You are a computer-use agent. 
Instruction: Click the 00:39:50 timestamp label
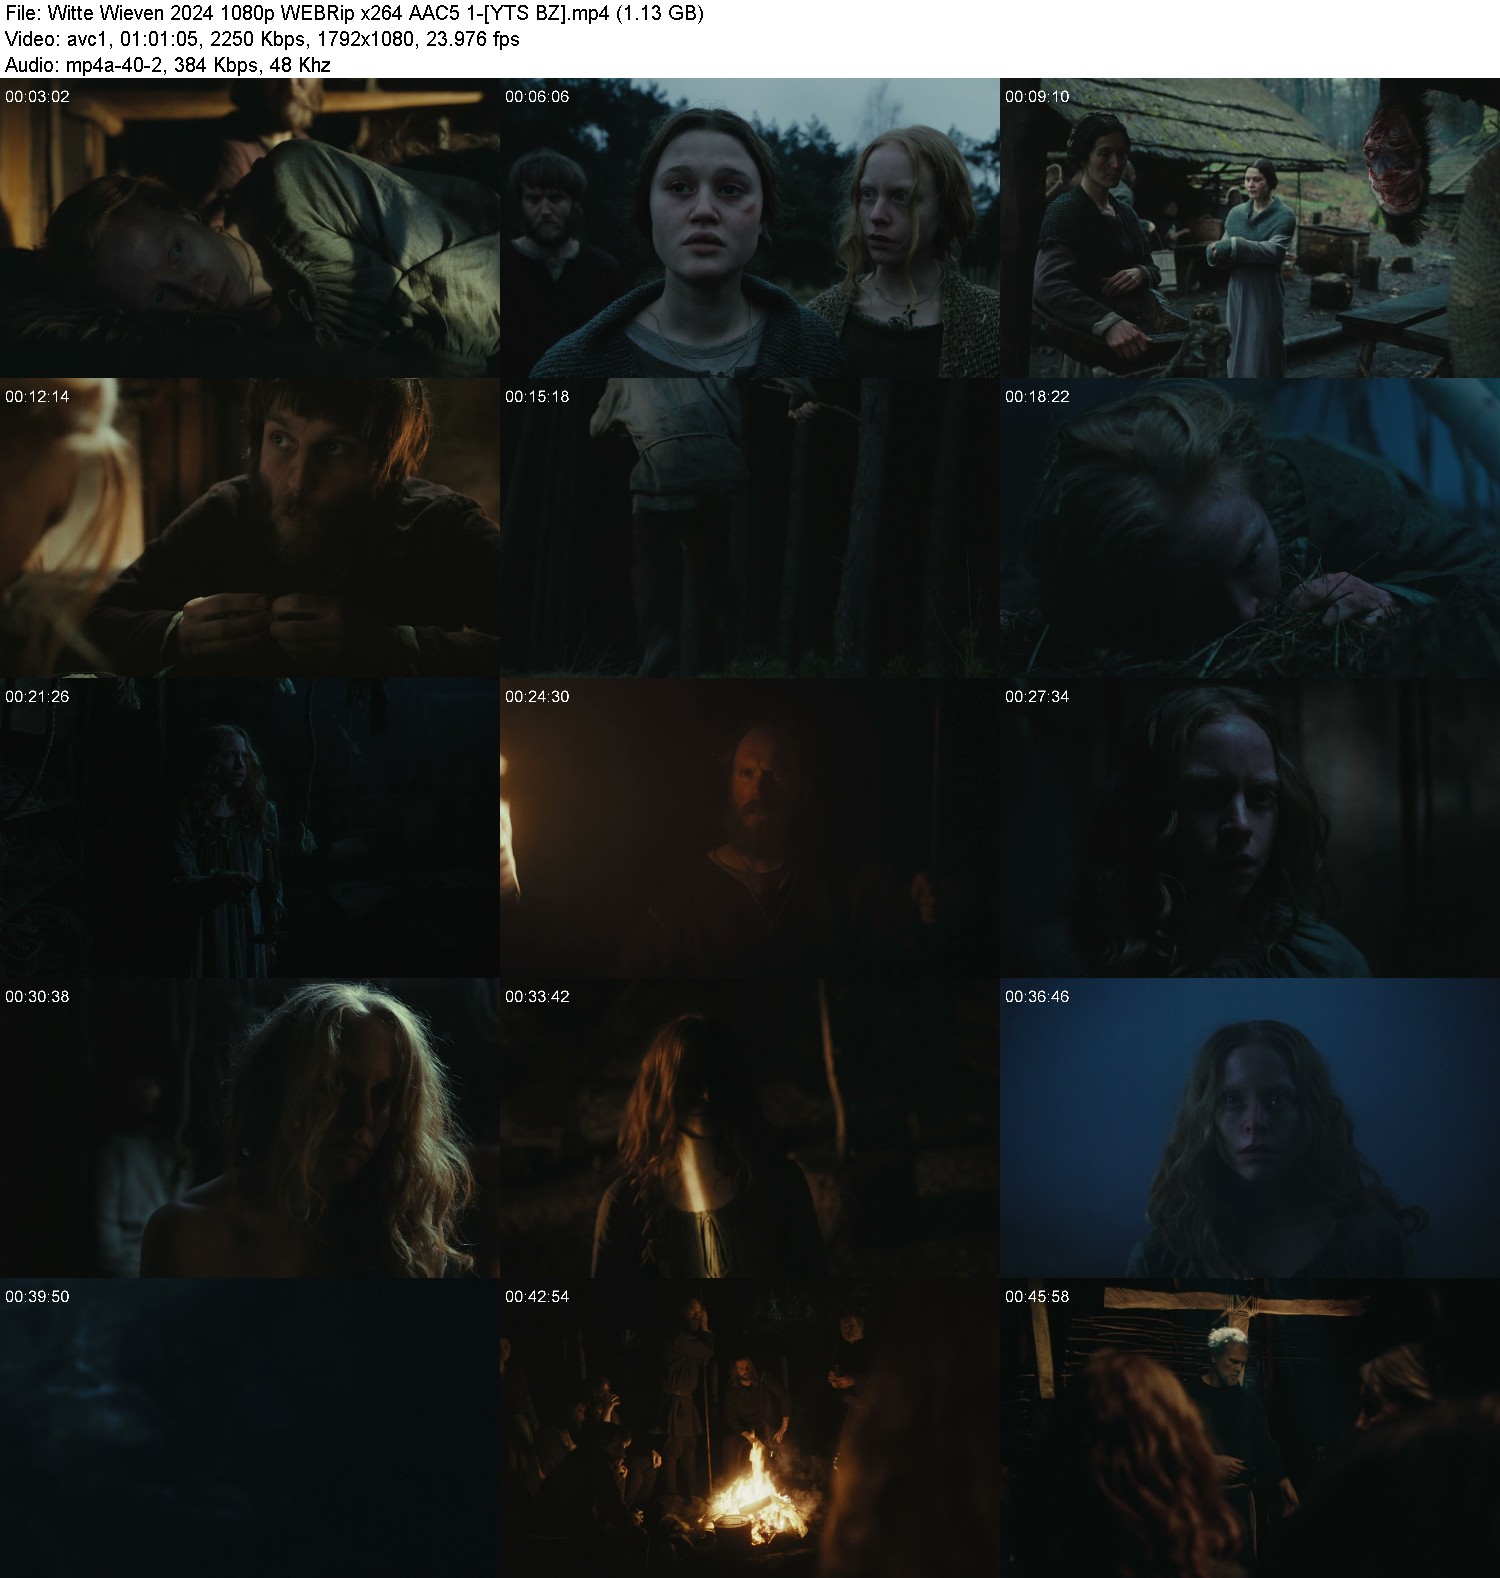click(x=37, y=1297)
